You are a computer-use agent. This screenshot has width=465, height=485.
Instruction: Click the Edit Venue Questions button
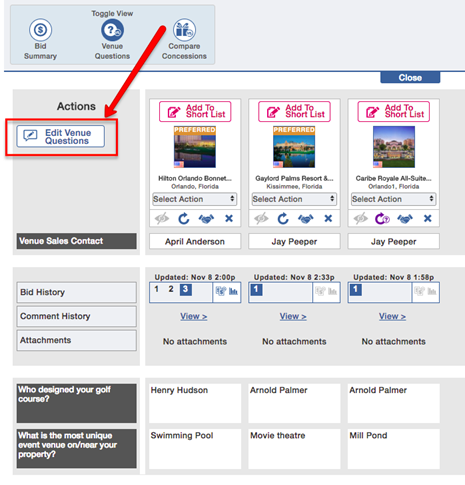61,136
